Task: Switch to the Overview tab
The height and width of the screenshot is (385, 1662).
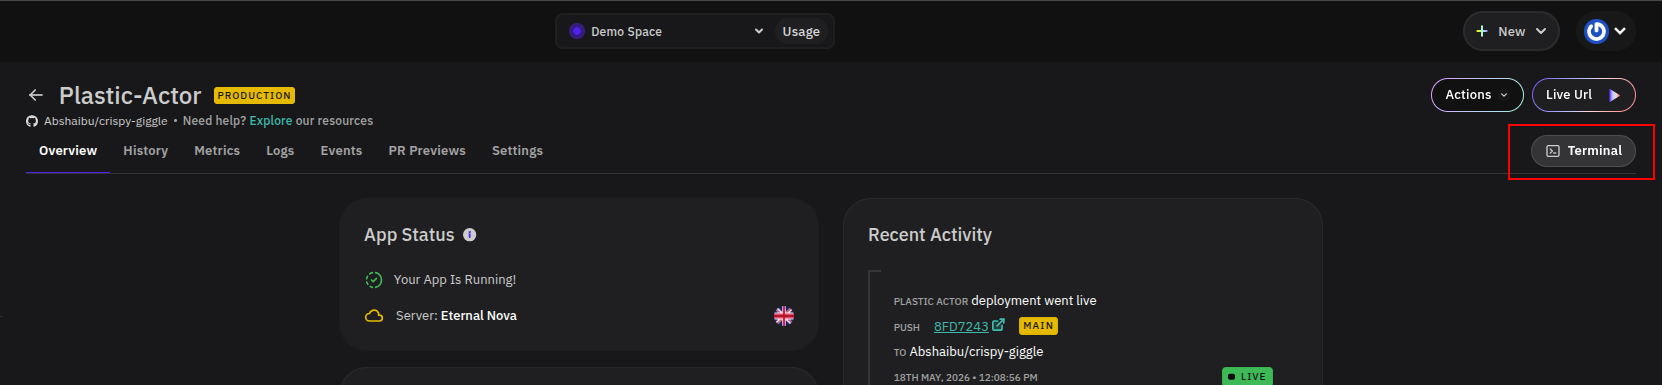Action: coord(68,151)
